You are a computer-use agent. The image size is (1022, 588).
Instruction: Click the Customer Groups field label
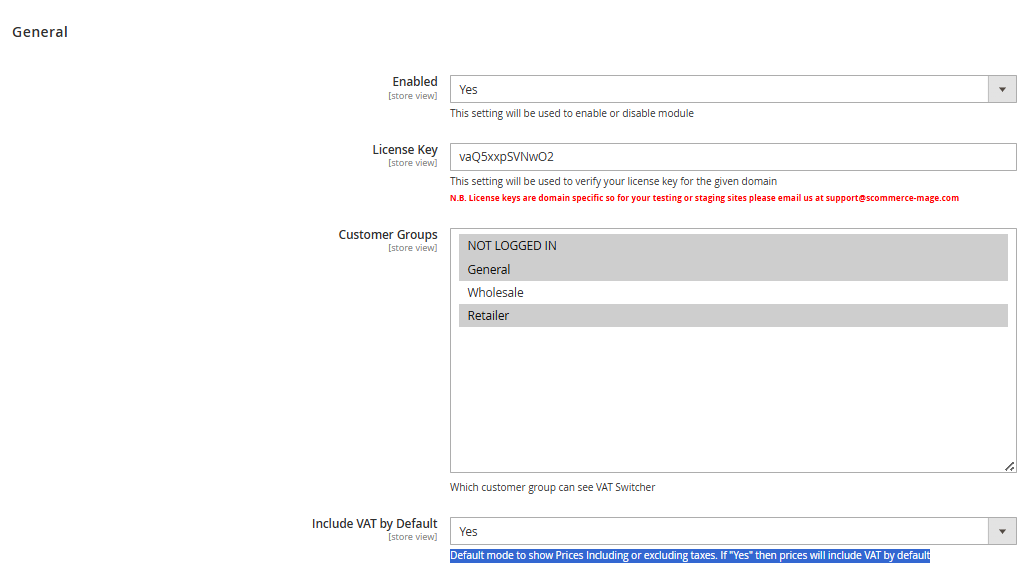point(387,235)
